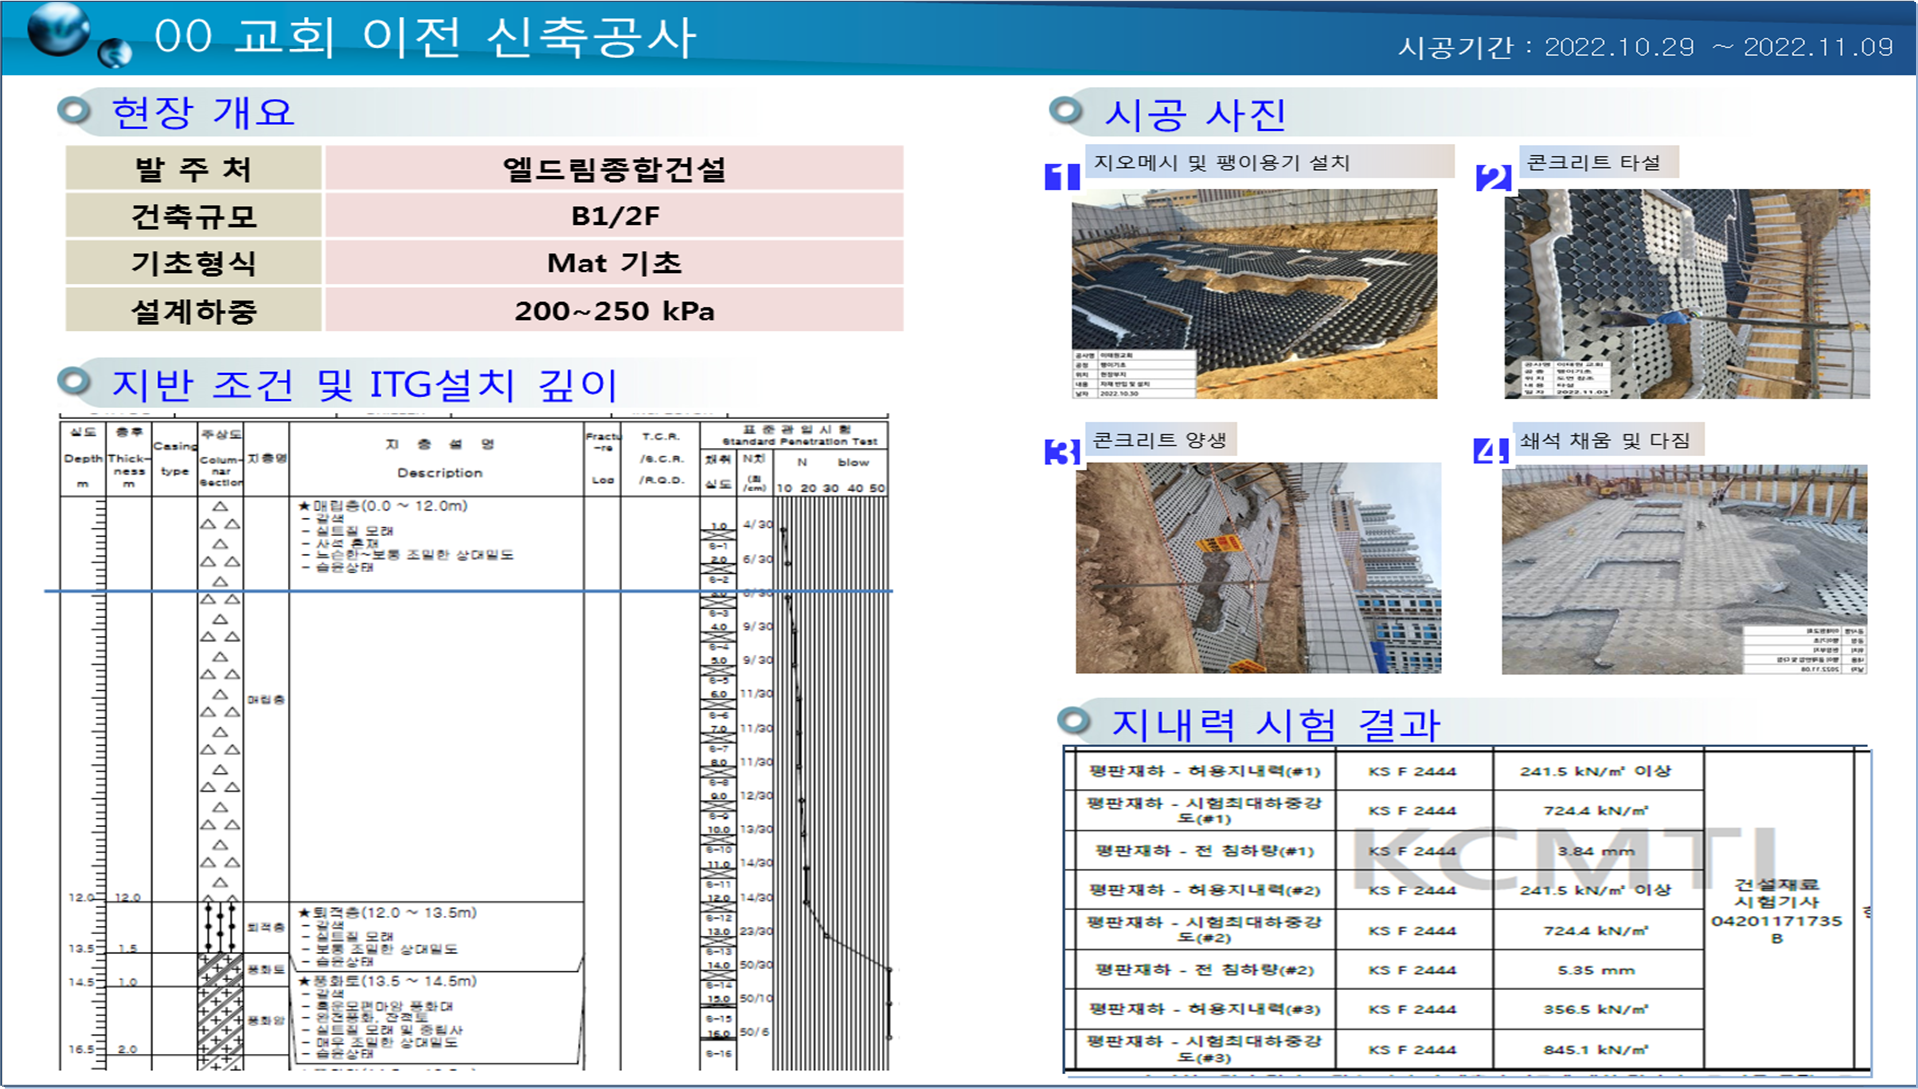Click the '평판재하 - 허용지내력(#1)' row label
The width and height of the screenshot is (1918, 1089).
pyautogui.click(x=1205, y=771)
